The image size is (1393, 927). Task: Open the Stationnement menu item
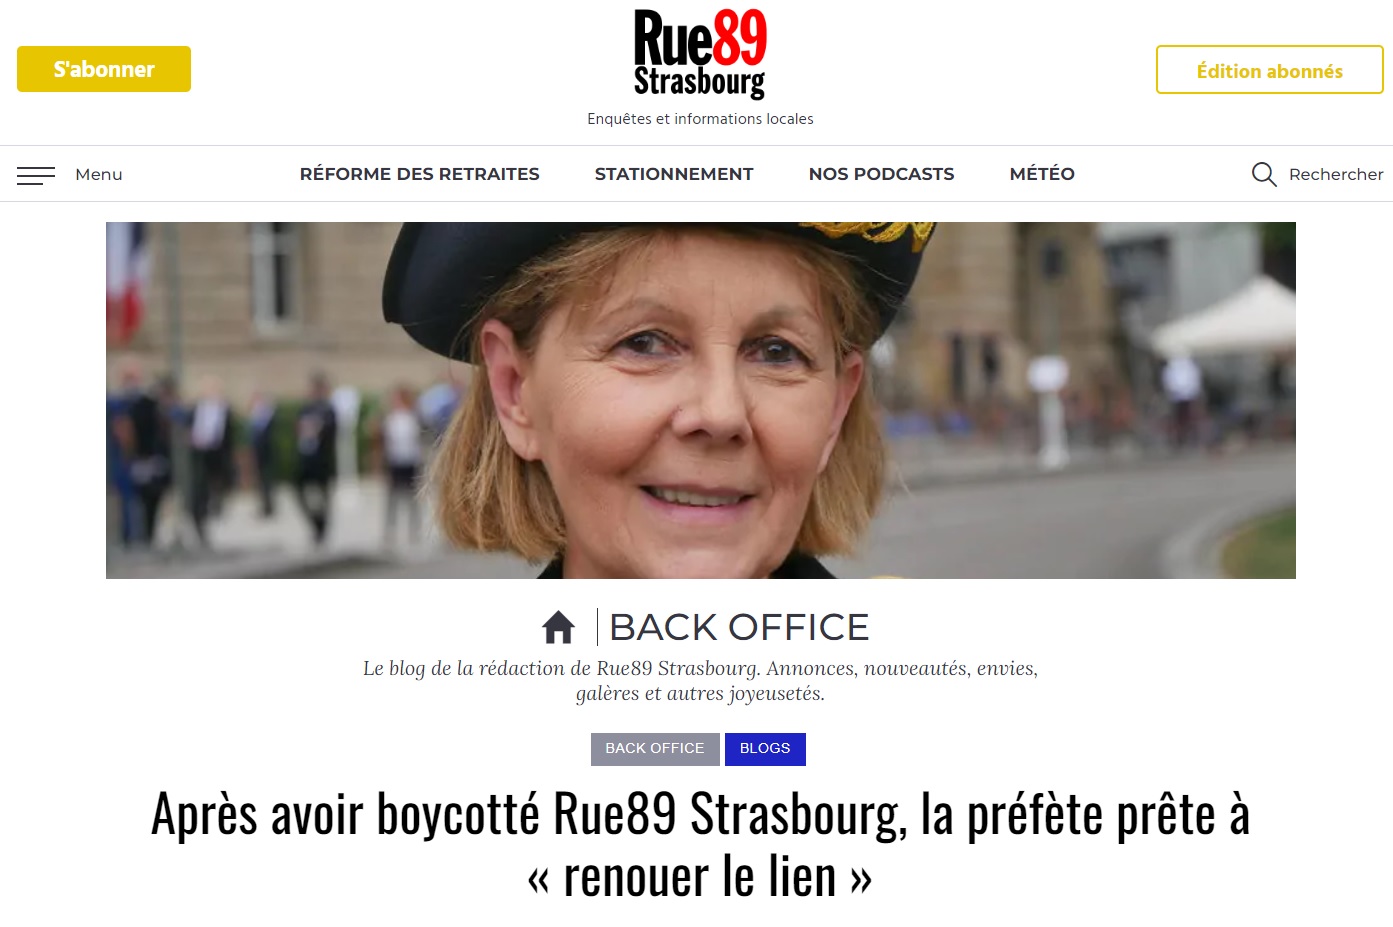(x=674, y=174)
